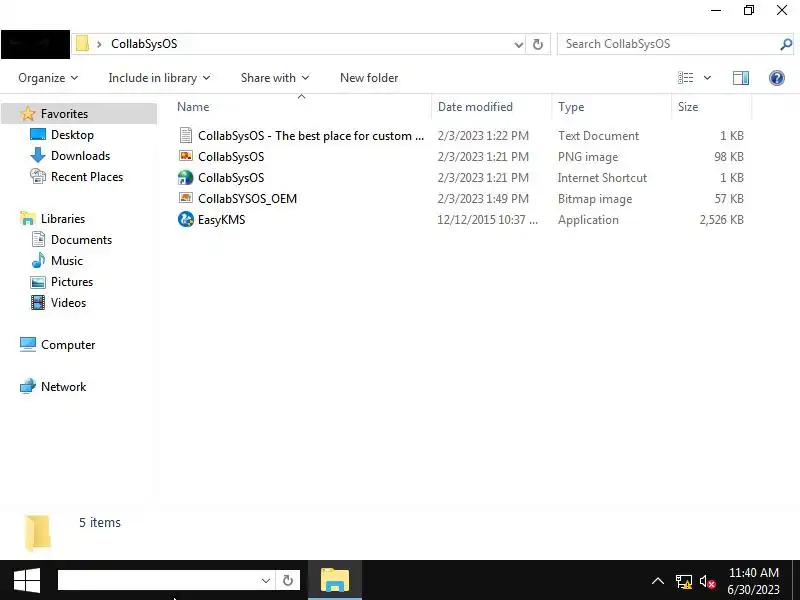This screenshot has width=800, height=600.
Task: Click the Recent Places icon
Action: point(38,176)
